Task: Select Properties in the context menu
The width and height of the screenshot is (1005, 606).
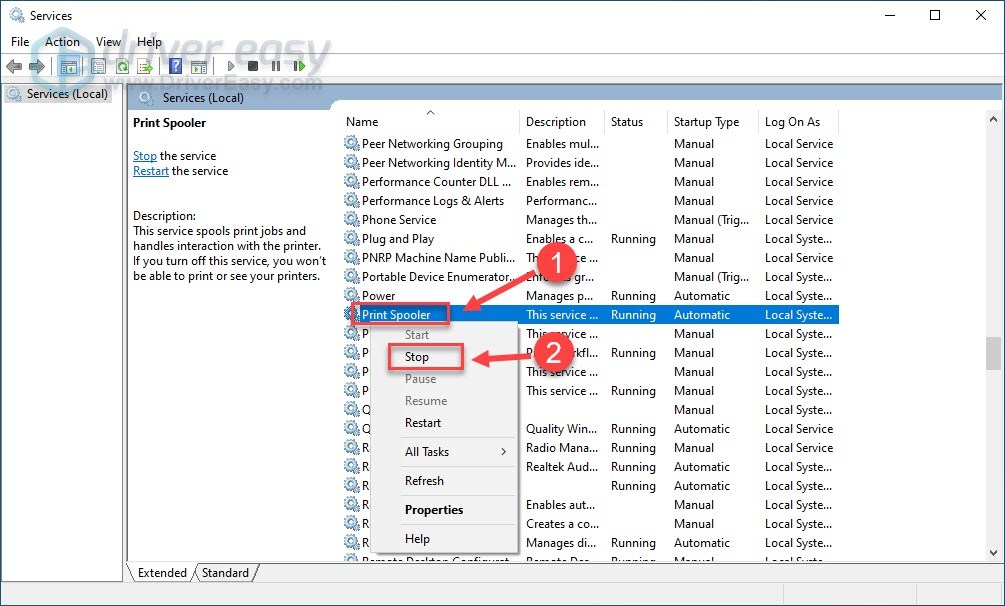Action: pos(434,510)
